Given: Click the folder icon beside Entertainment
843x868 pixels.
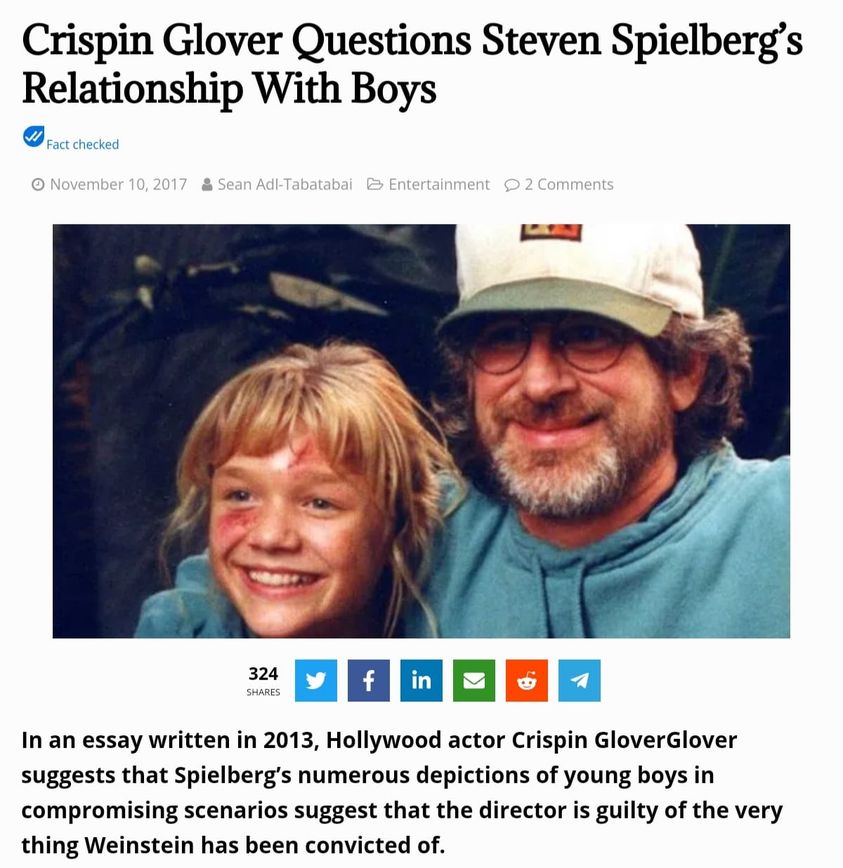Looking at the screenshot, I should (375, 185).
